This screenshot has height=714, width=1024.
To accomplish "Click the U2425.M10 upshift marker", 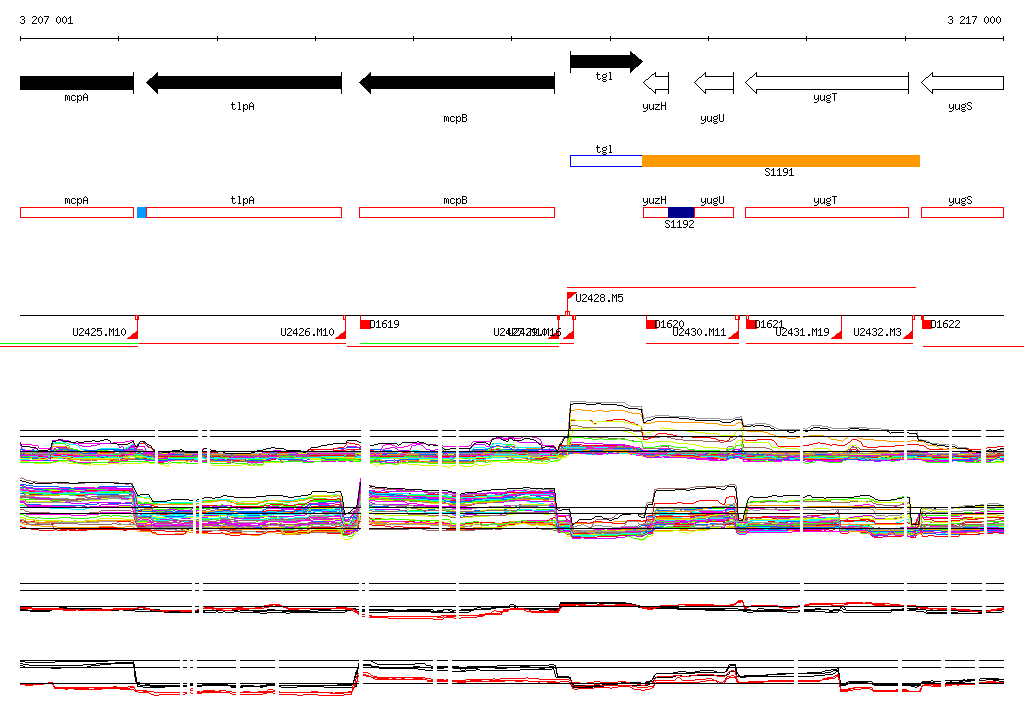I will click(x=133, y=334).
